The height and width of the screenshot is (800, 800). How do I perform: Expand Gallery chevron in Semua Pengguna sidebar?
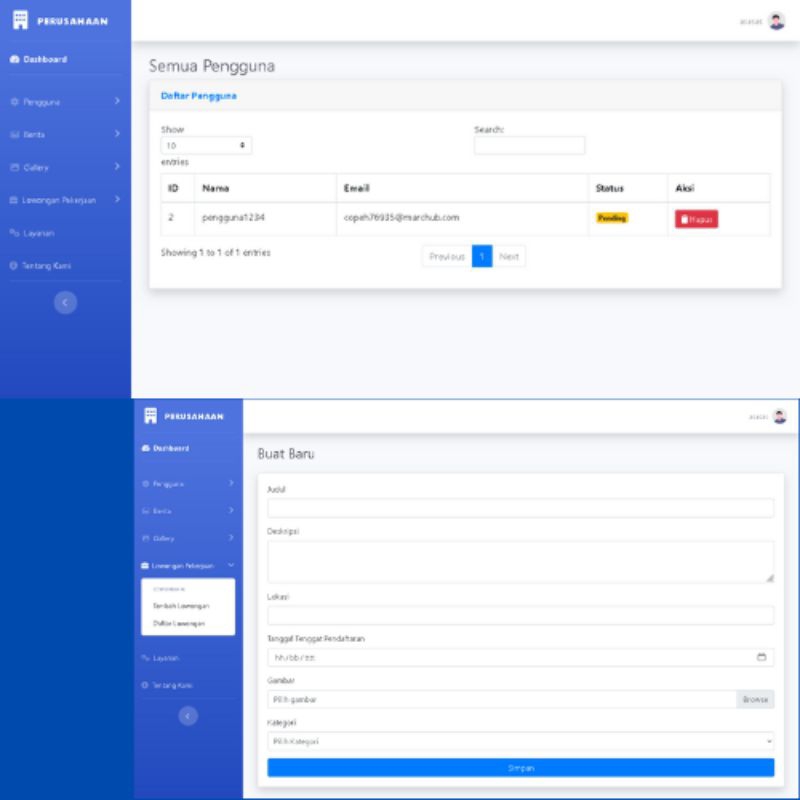coord(117,166)
